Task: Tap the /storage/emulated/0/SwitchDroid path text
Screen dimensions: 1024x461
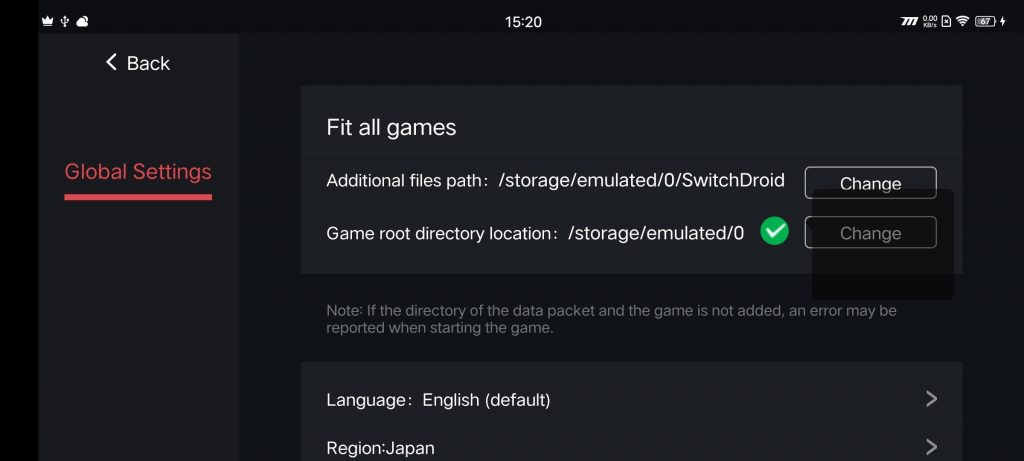Action: (641, 180)
